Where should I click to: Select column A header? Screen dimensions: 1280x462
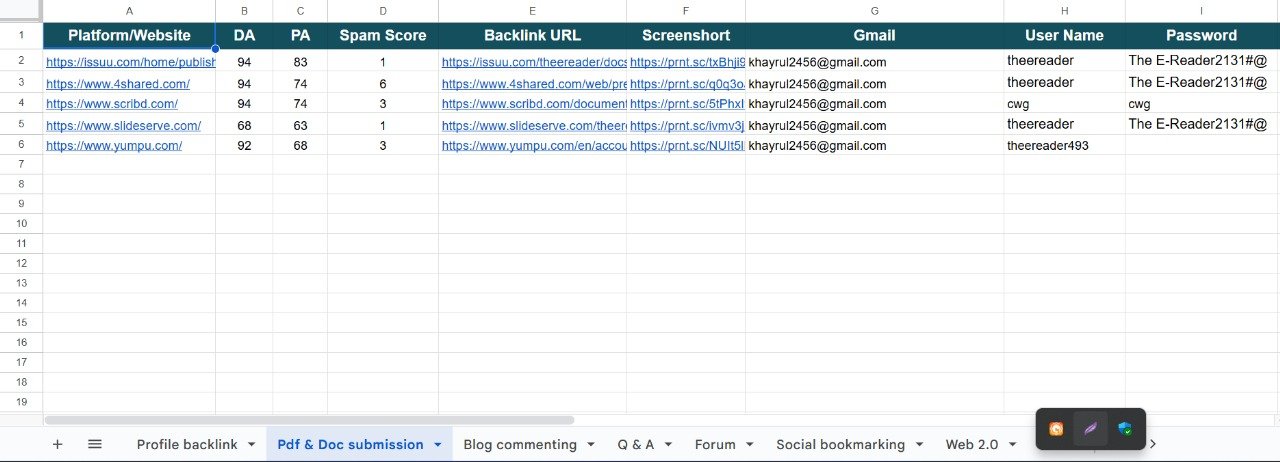[129, 10]
